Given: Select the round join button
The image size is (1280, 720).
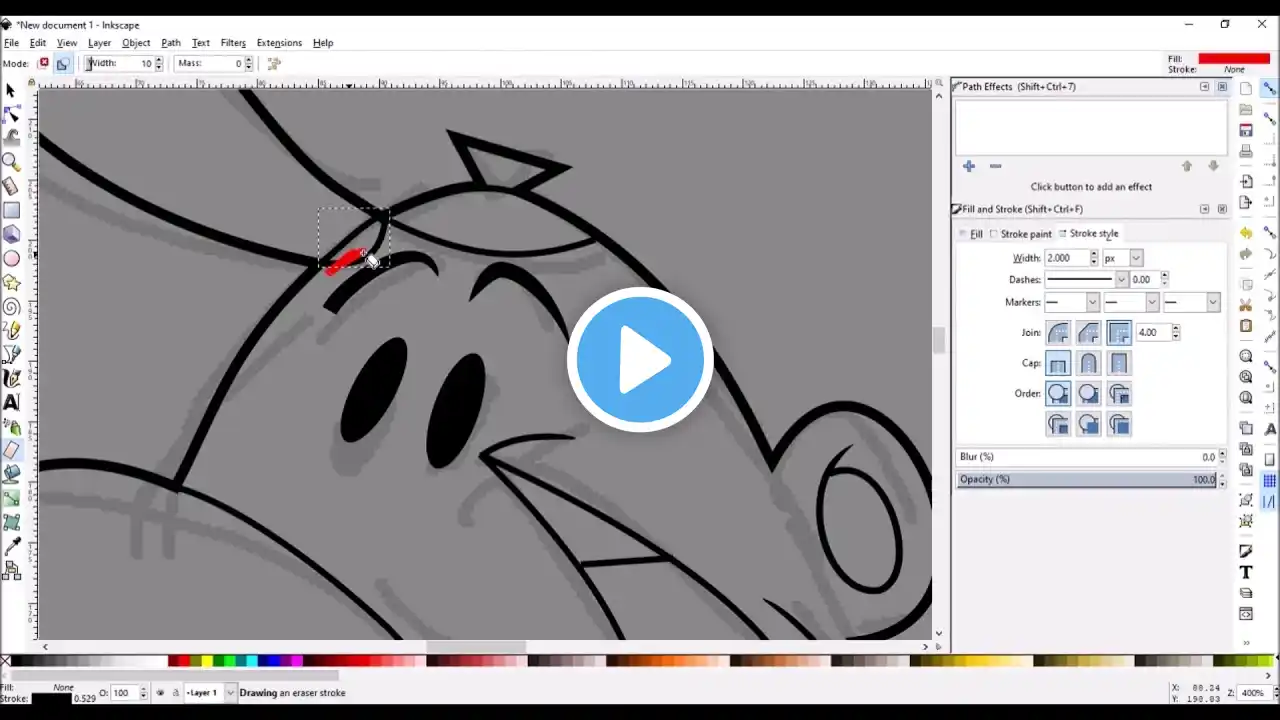Looking at the screenshot, I should [x=1058, y=332].
